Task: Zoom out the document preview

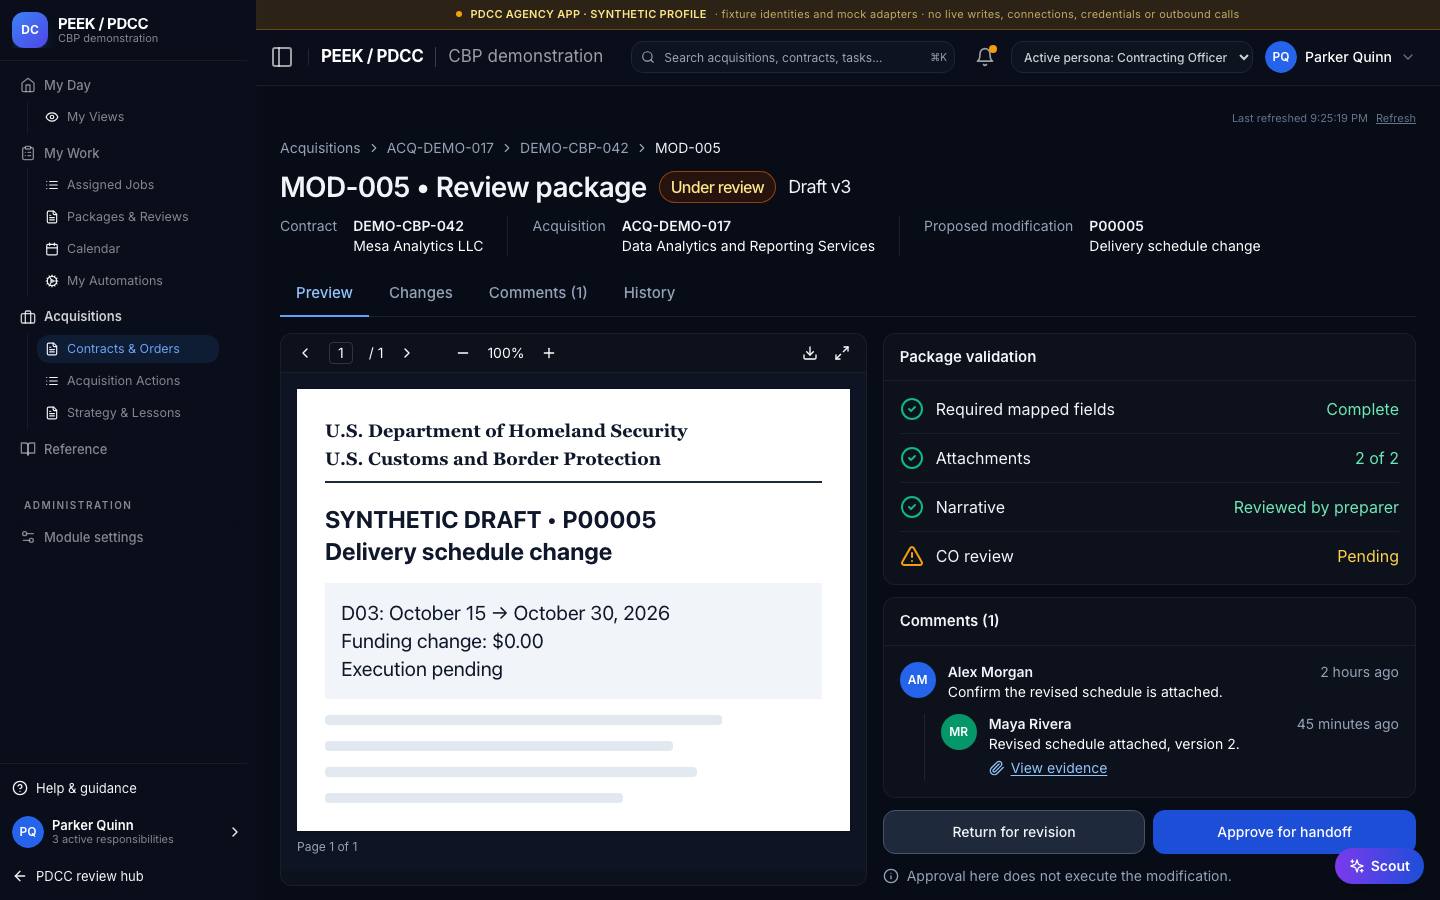Action: pos(463,353)
